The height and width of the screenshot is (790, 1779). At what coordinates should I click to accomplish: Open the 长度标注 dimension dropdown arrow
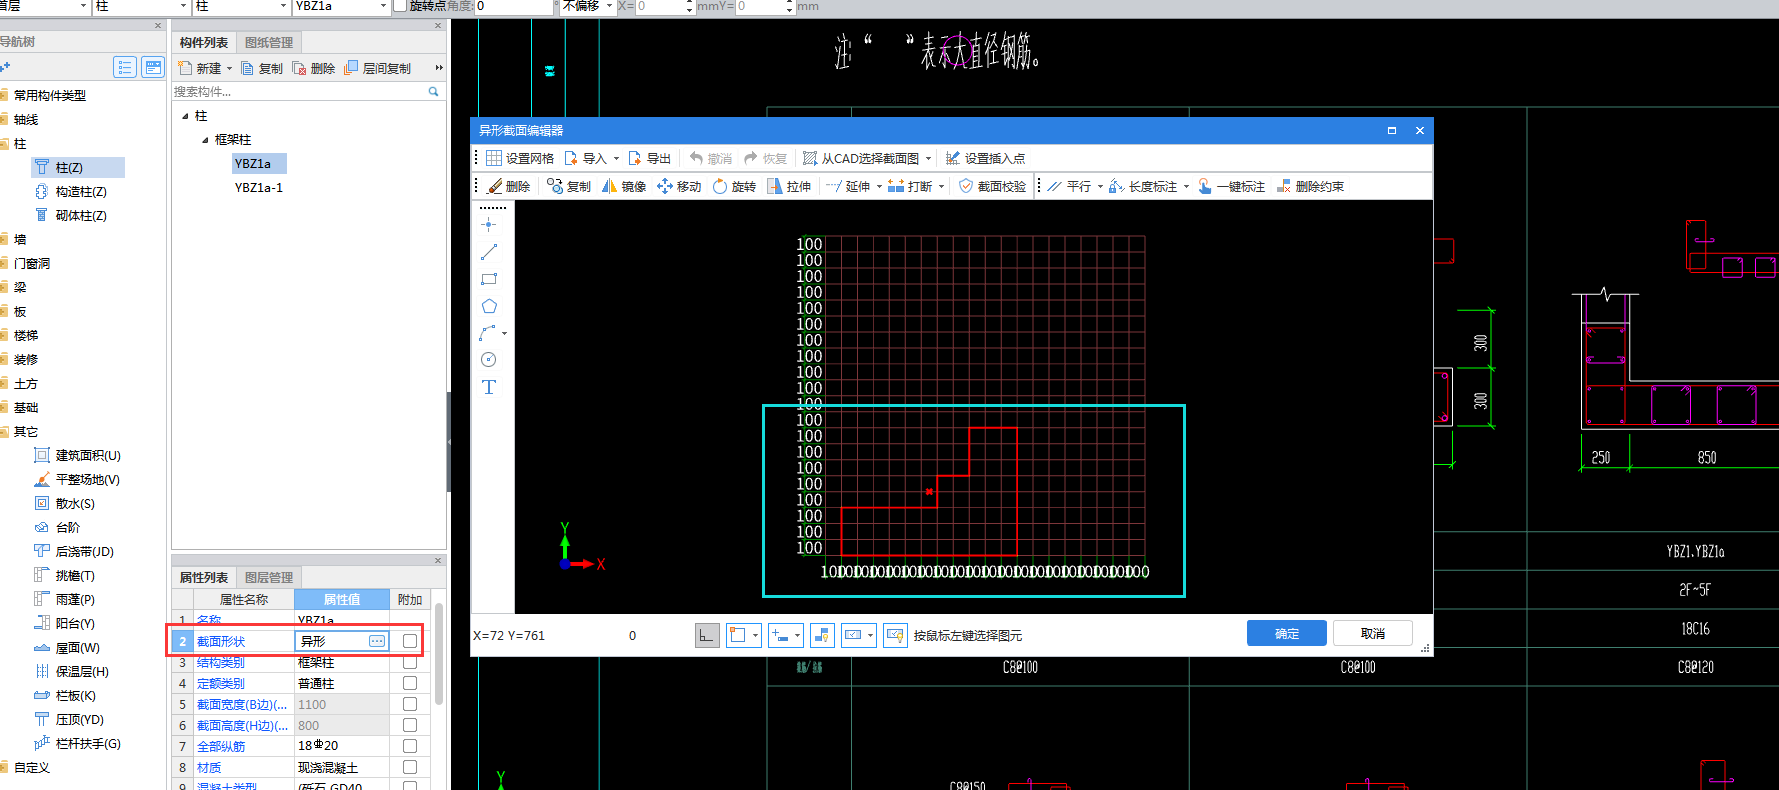click(1186, 186)
